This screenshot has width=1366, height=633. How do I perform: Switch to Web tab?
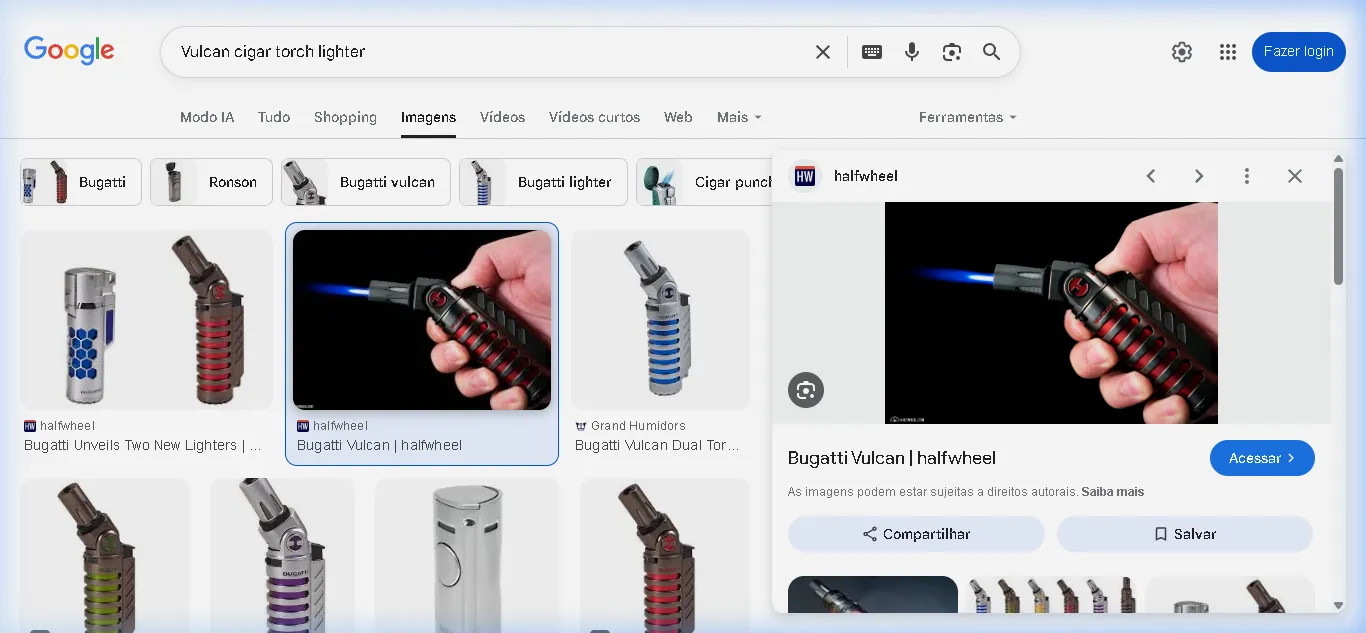point(678,117)
